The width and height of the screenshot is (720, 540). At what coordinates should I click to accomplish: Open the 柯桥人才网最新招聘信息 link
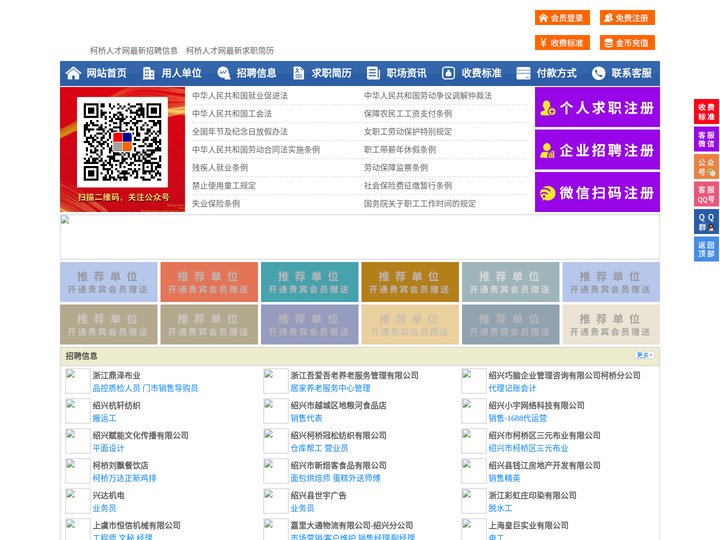coord(134,51)
